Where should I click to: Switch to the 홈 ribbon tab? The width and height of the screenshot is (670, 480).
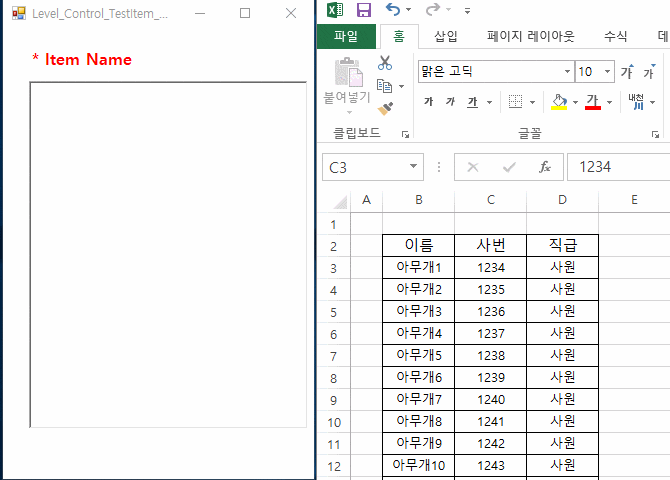point(399,36)
